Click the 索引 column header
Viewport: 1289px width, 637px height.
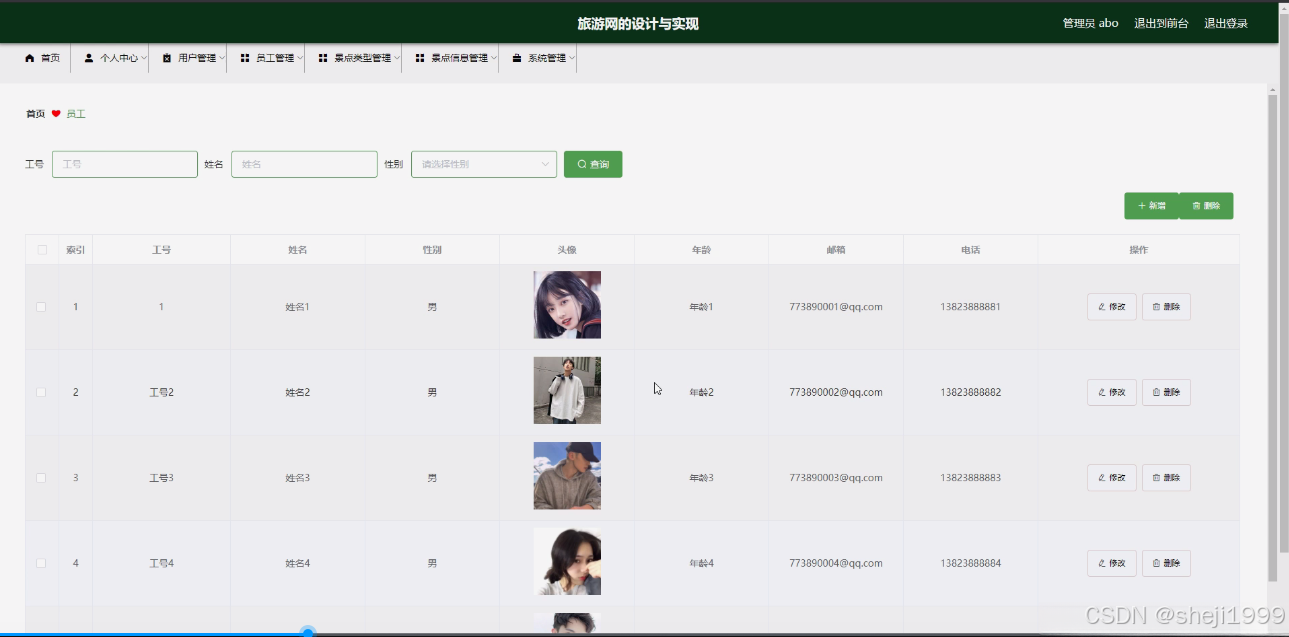(75, 250)
